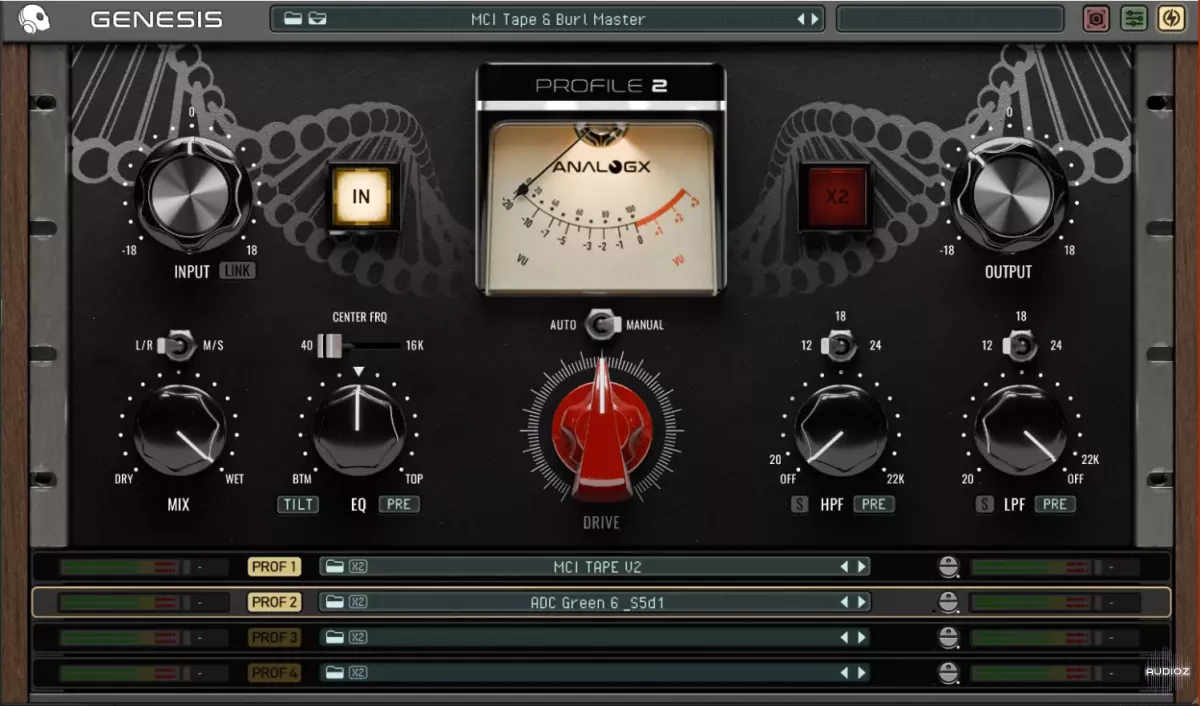
Task: Click the mini knob icon in the PROF 4 row
Action: (x=948, y=672)
